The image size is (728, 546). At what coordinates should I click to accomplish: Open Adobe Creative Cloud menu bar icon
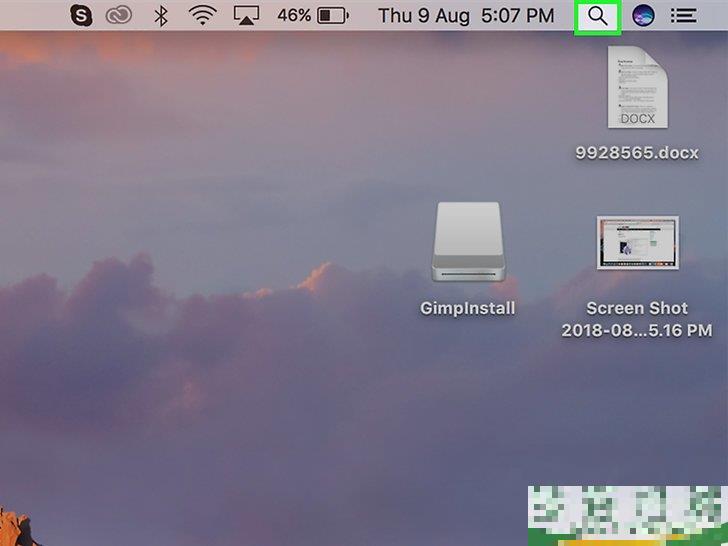pos(118,16)
